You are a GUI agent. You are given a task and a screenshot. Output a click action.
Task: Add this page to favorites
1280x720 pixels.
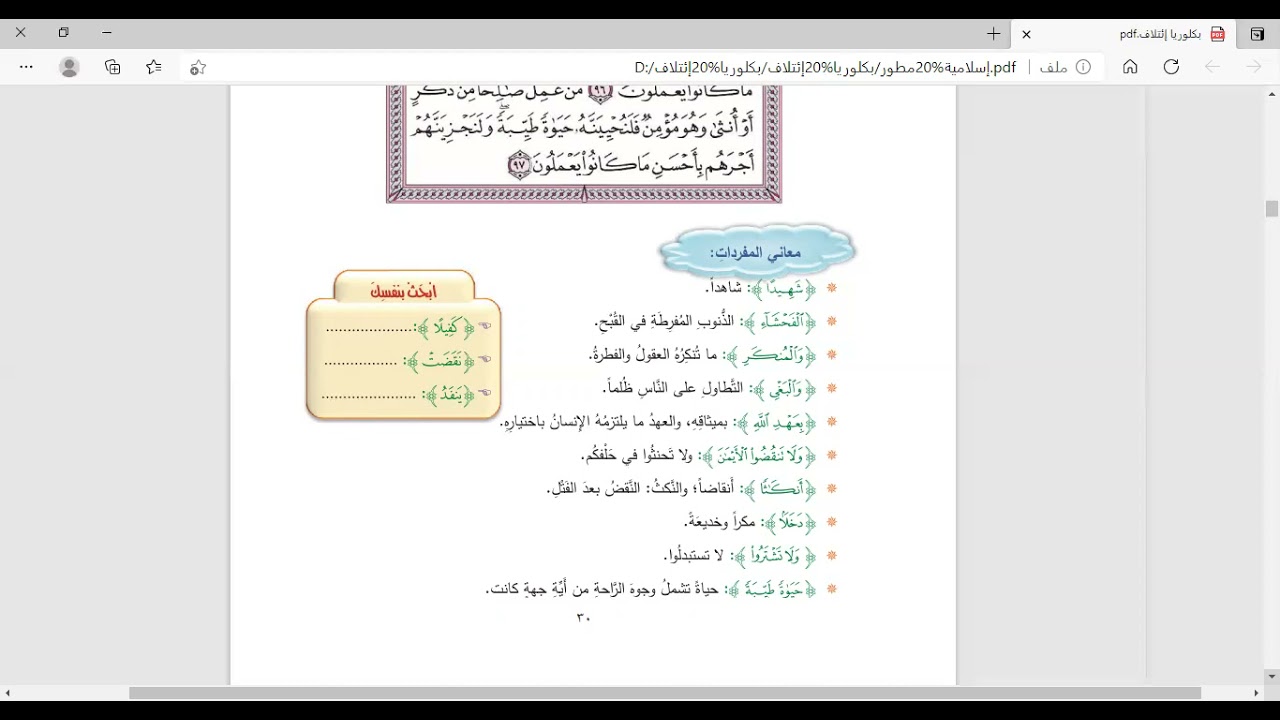[x=198, y=67]
